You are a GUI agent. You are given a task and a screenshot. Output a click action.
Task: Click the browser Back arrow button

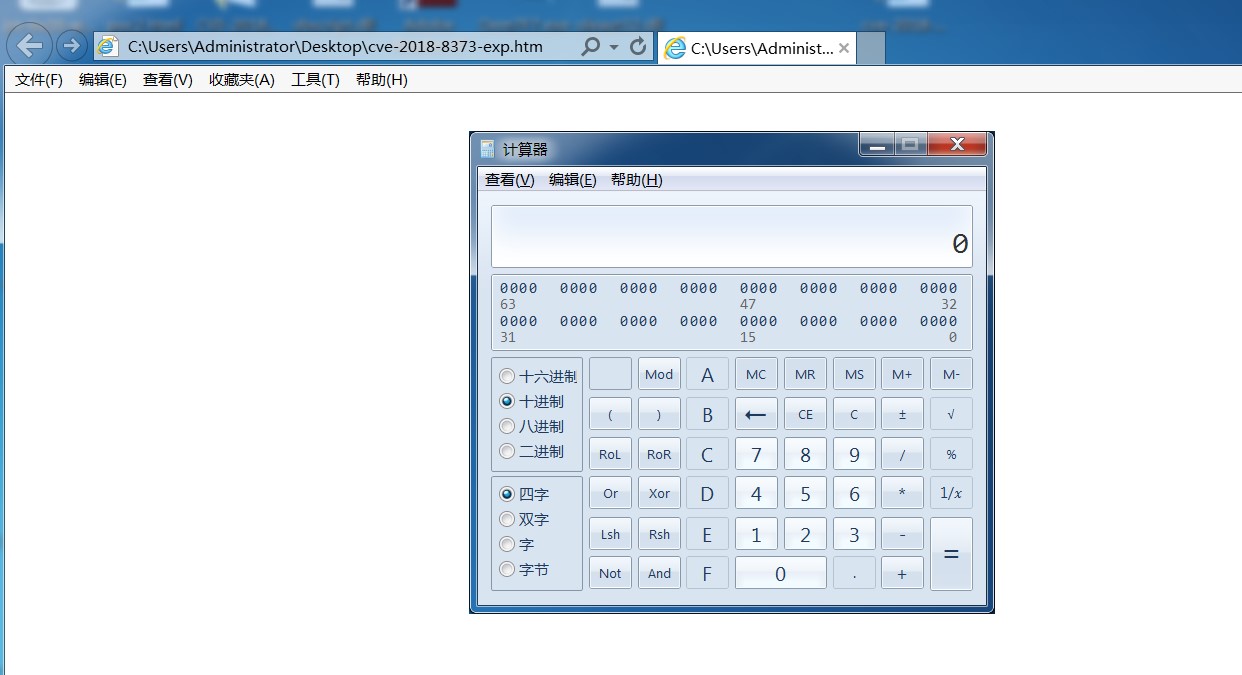coord(30,45)
